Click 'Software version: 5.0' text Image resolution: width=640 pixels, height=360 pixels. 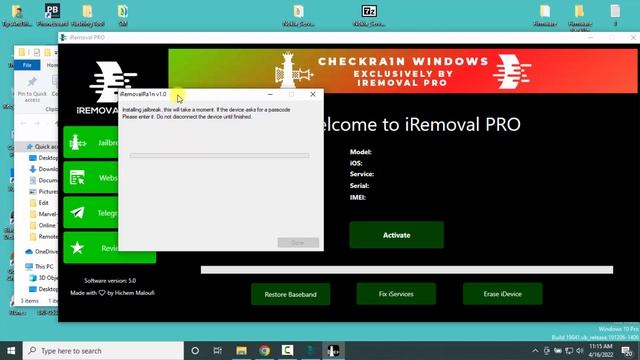110,281
